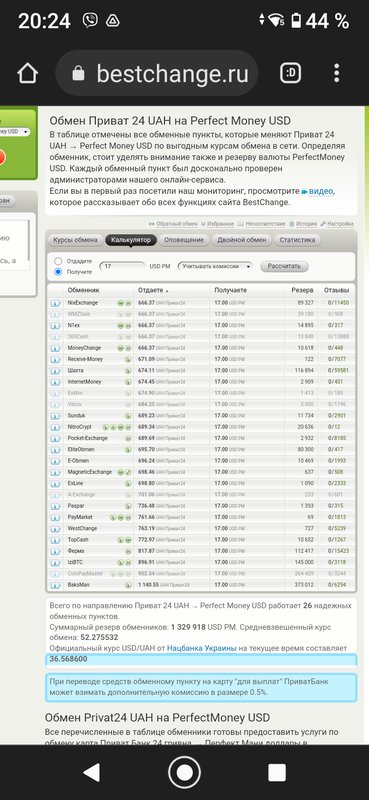Click the info icon beside MoneyChange
The height and width of the screenshot is (800, 369).
coord(55,348)
